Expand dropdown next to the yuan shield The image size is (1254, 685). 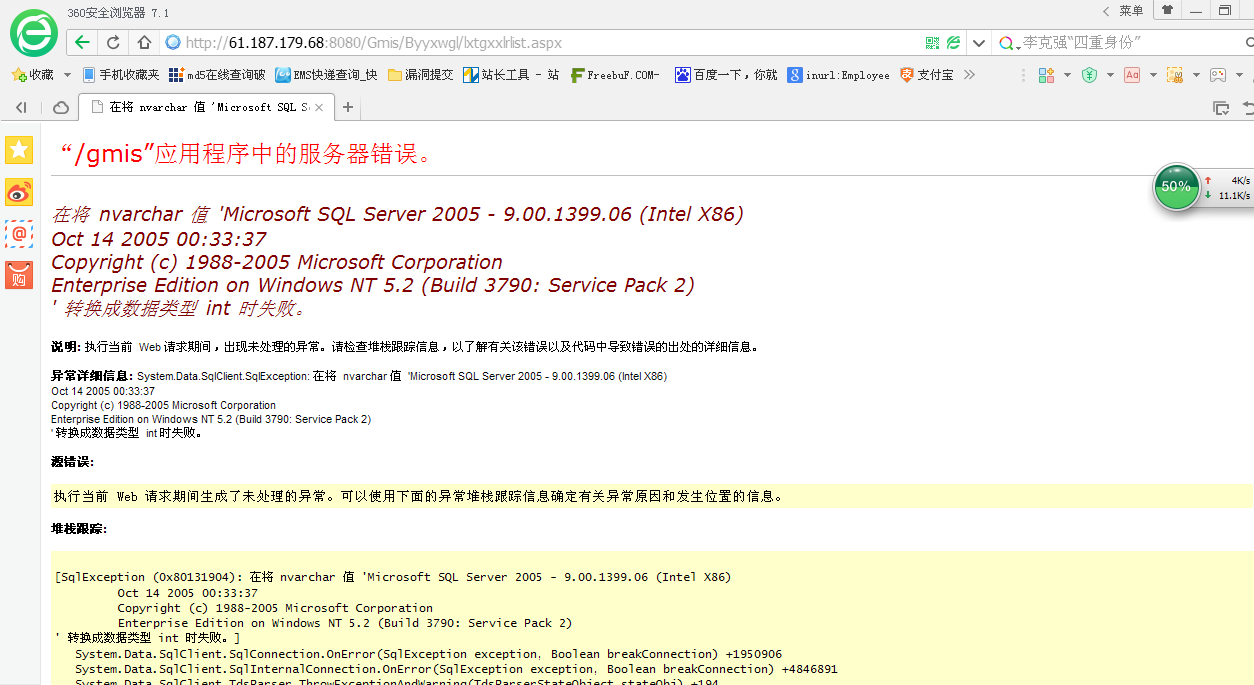click(x=1110, y=75)
